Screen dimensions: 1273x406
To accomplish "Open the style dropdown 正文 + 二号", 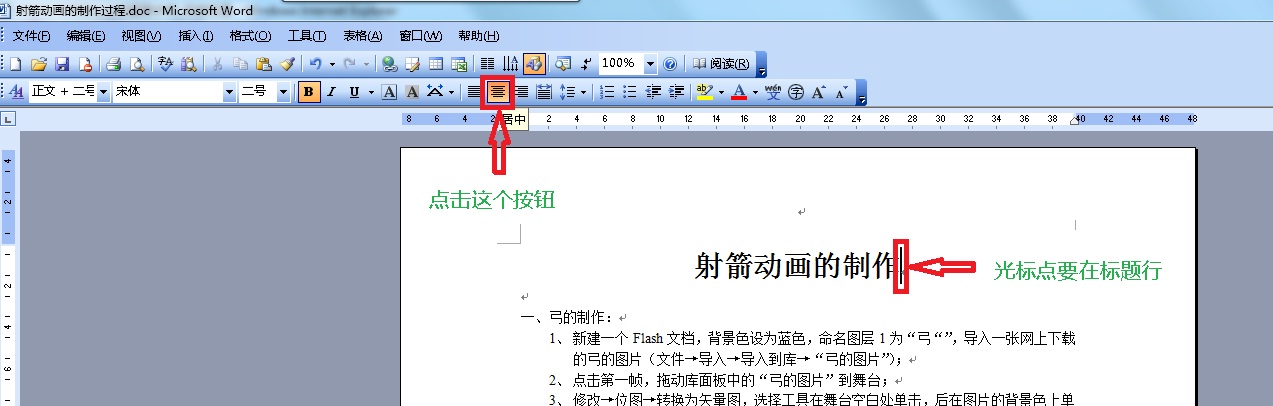I will point(102,92).
